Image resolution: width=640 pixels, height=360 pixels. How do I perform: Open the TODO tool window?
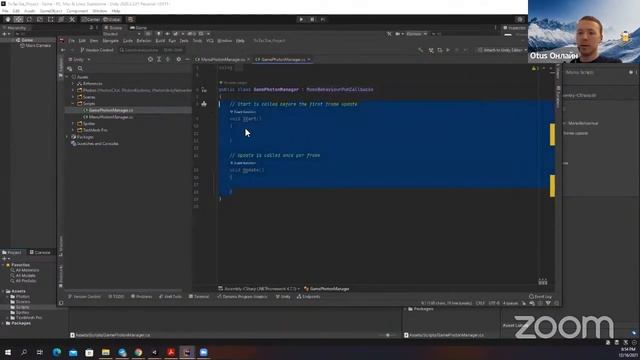[116, 297]
